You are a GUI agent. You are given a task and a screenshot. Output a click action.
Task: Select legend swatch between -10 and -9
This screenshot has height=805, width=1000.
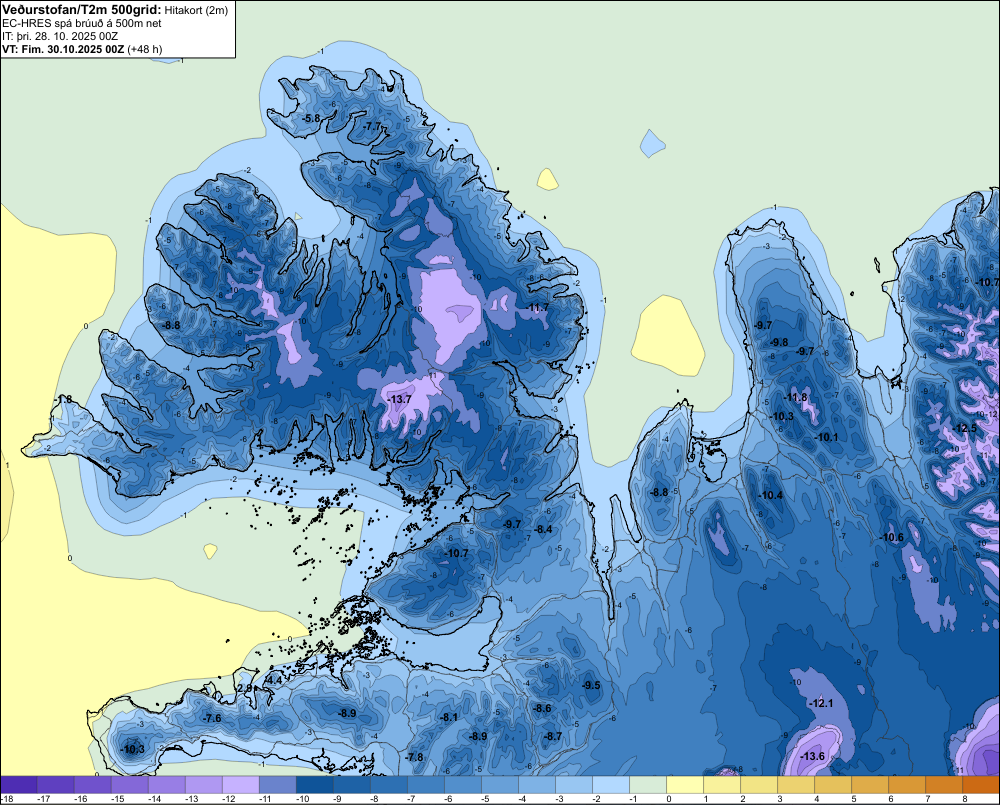(315, 785)
